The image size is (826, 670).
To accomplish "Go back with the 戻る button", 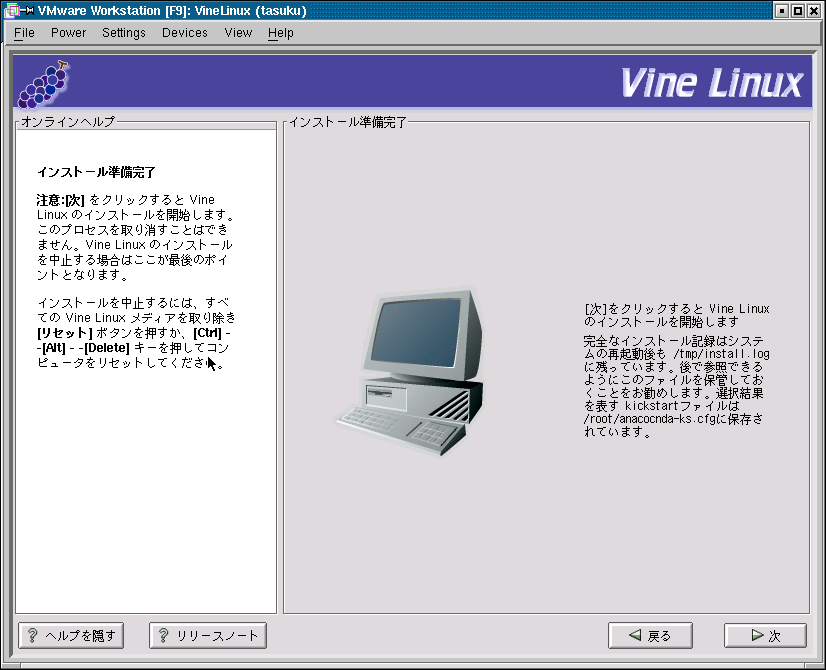I will click(650, 635).
